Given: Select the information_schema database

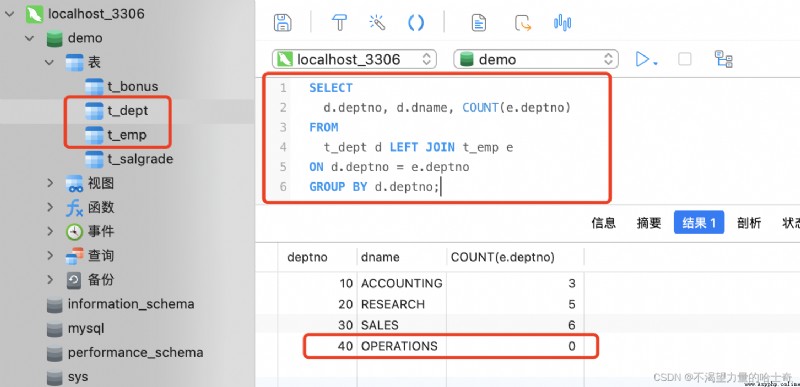Looking at the screenshot, I should [131, 304].
